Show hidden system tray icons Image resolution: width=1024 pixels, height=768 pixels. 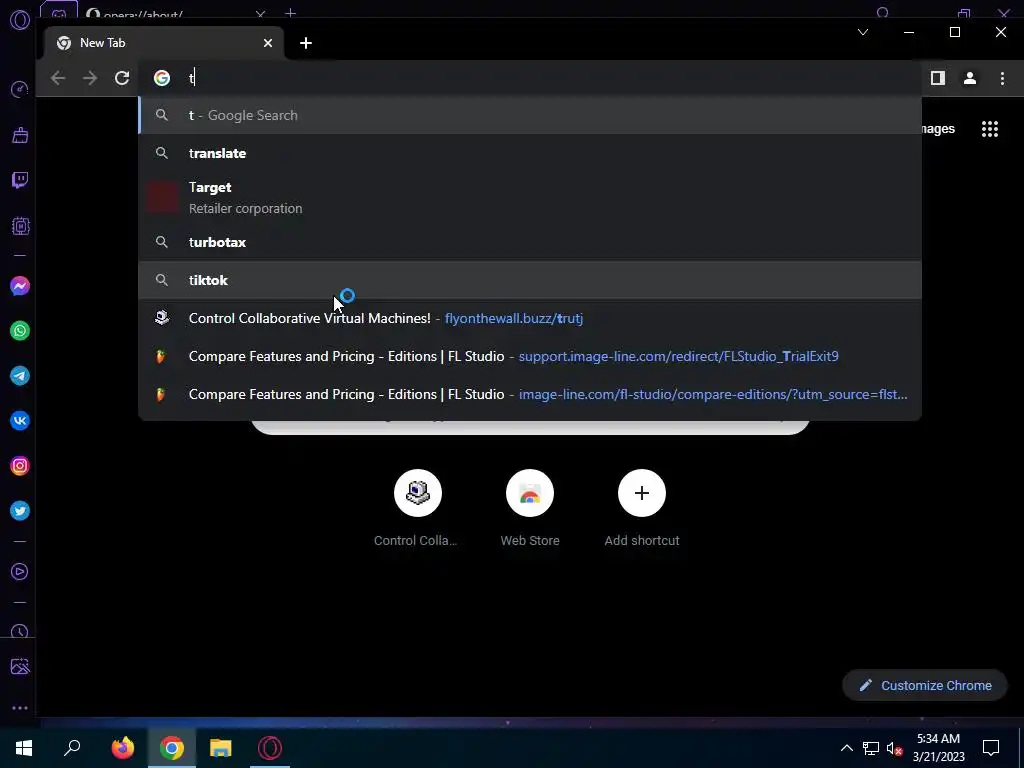click(x=846, y=748)
